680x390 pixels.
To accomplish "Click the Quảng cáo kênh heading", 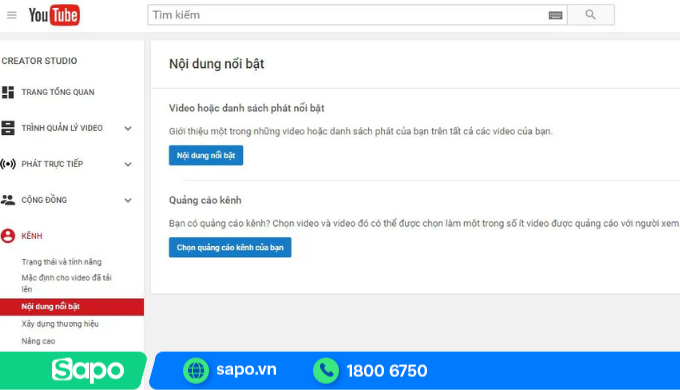I will 205,200.
